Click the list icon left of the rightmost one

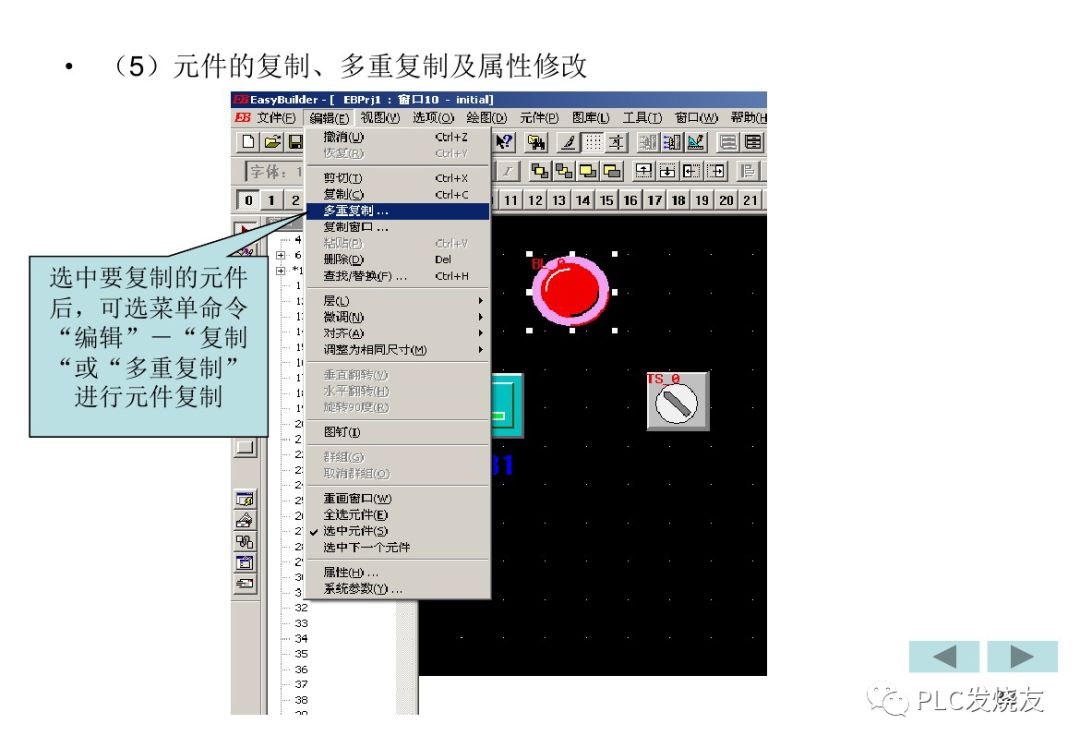tap(728, 143)
